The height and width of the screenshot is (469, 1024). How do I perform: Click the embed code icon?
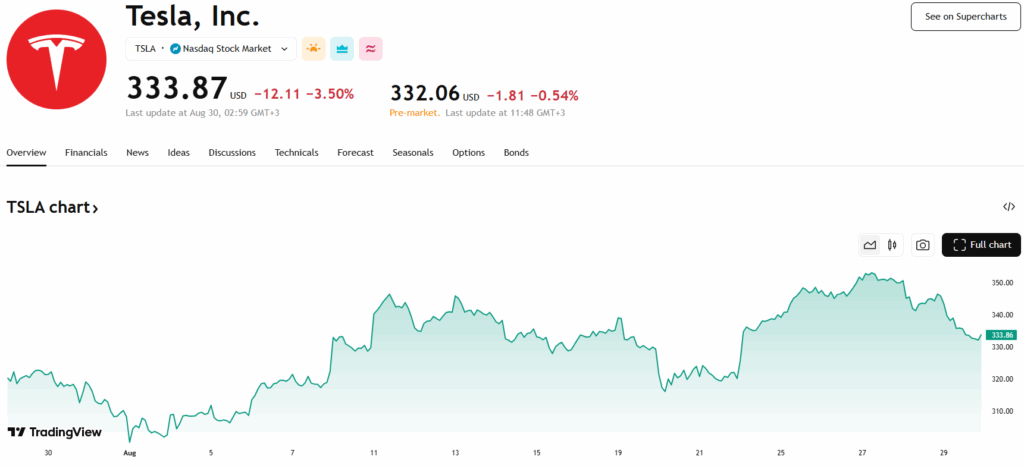coord(1009,207)
